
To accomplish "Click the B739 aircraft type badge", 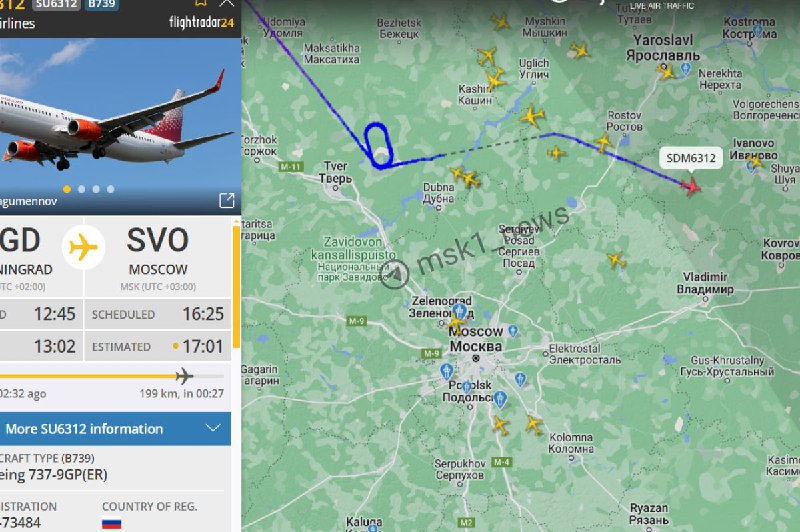I will click(102, 4).
